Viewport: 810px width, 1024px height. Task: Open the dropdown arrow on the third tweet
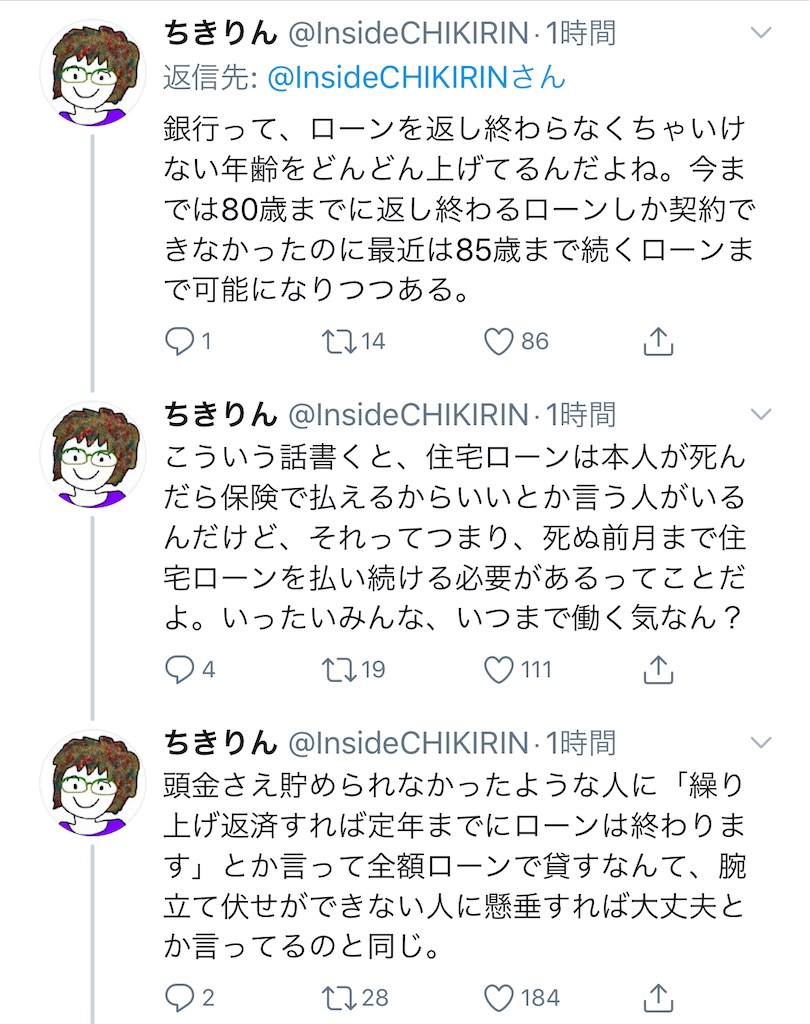click(x=762, y=742)
